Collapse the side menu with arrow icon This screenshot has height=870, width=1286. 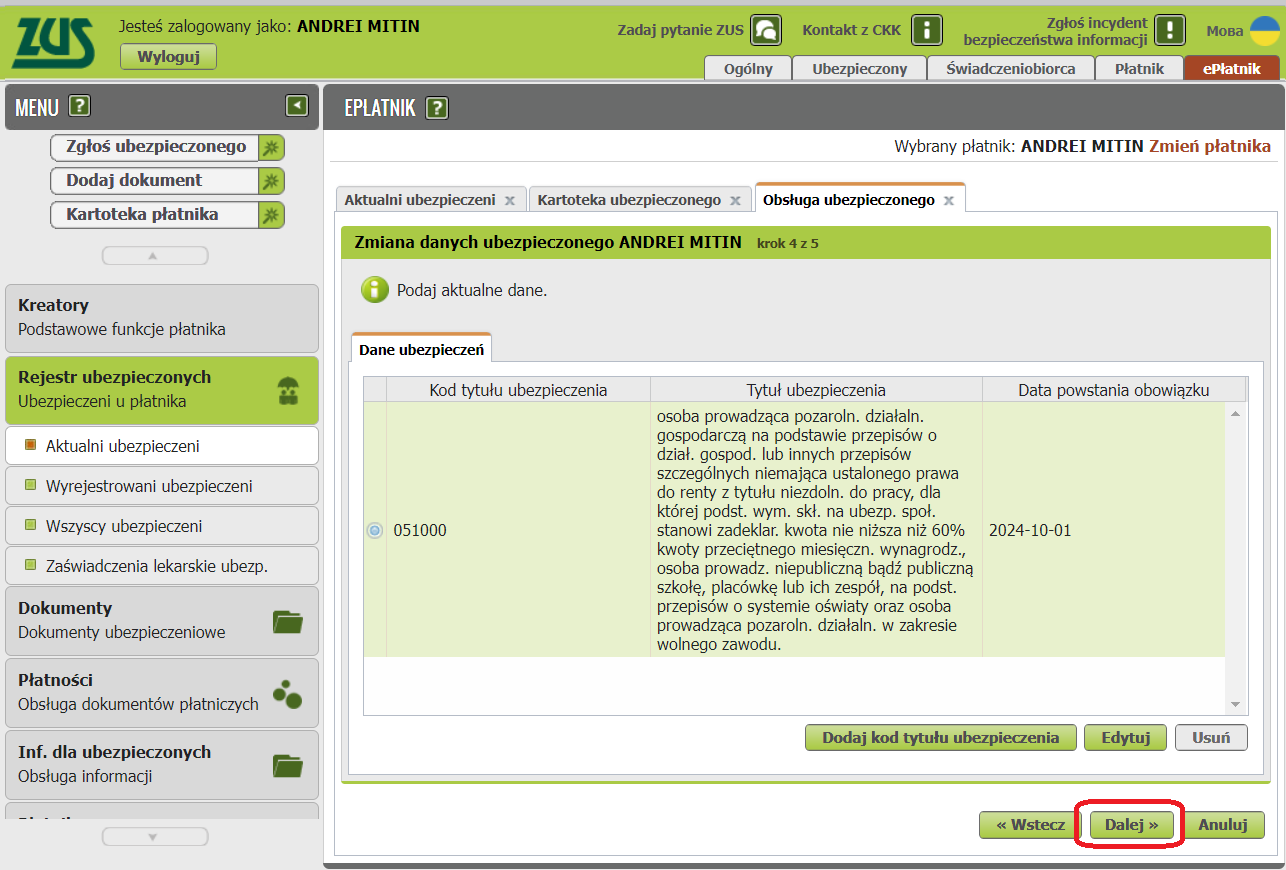296,106
